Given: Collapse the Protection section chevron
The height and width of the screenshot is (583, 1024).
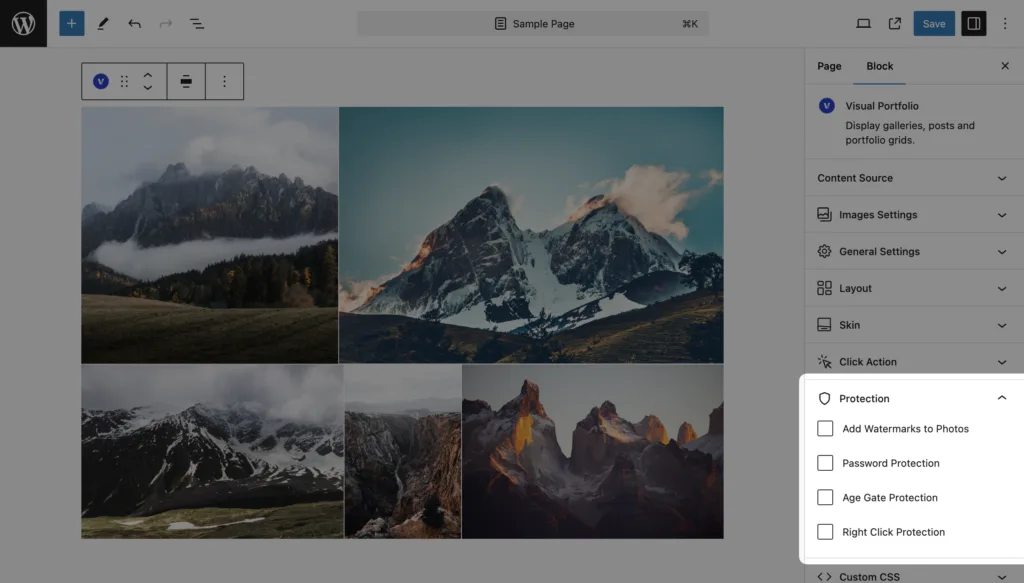Looking at the screenshot, I should [1002, 398].
